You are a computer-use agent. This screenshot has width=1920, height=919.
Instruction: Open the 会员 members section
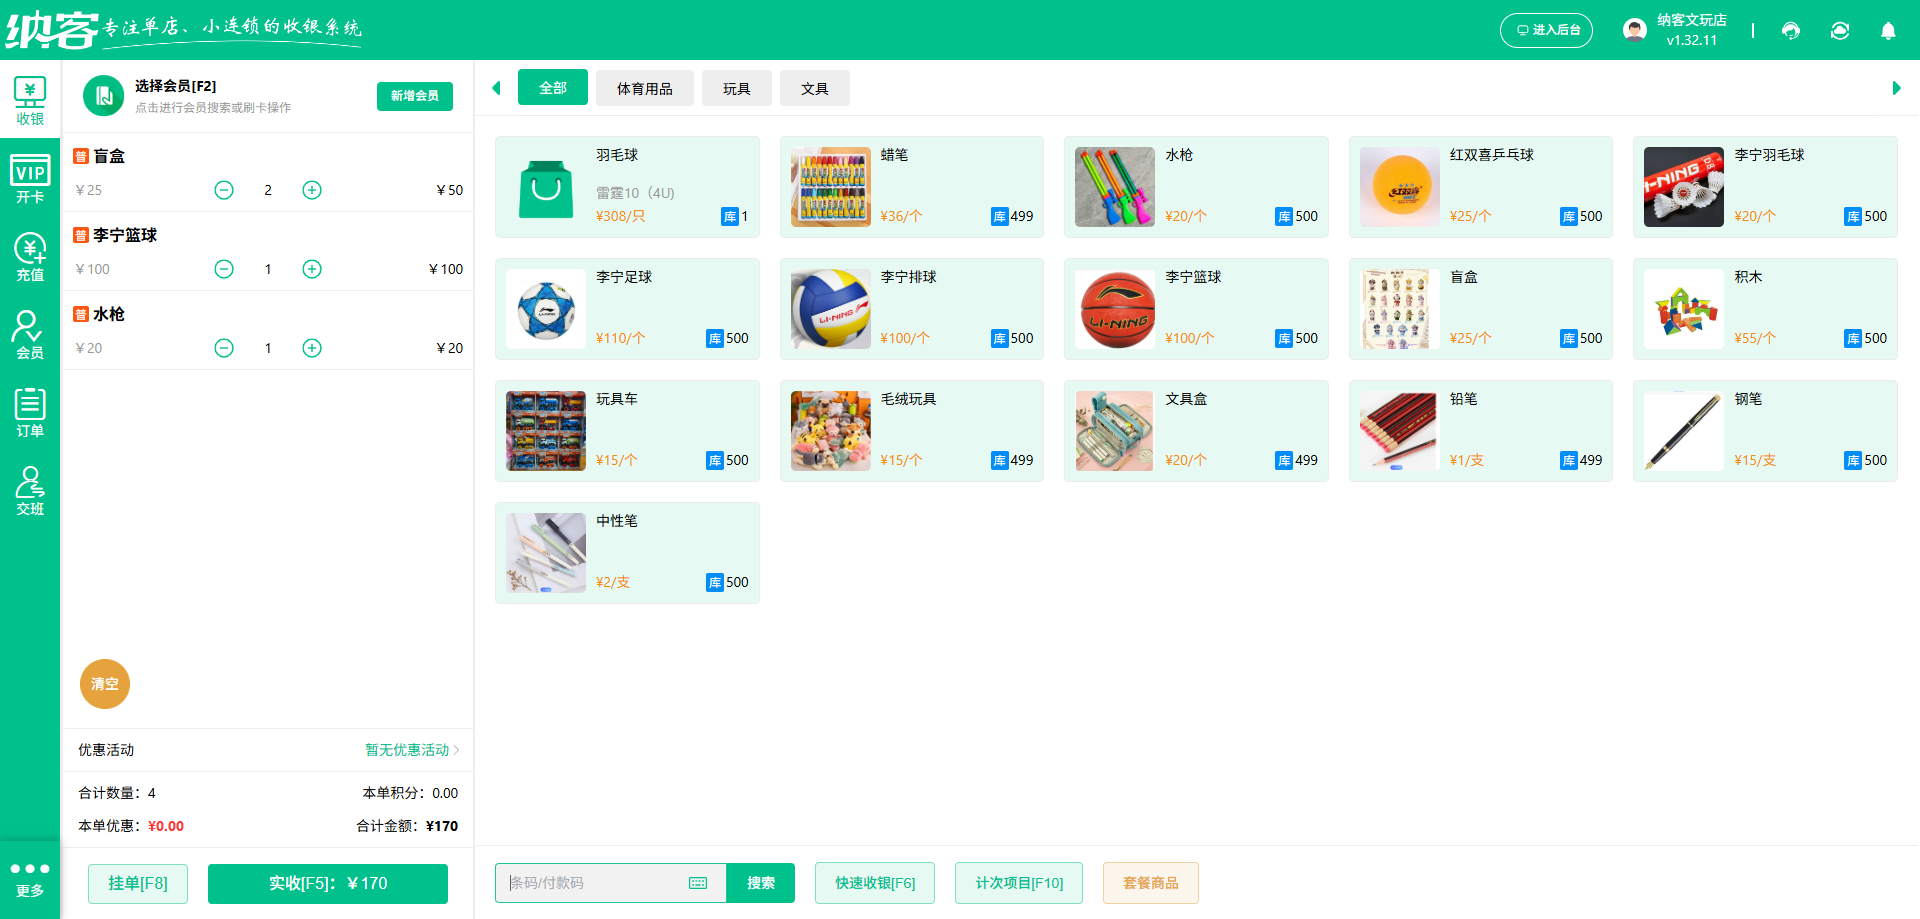pos(30,333)
